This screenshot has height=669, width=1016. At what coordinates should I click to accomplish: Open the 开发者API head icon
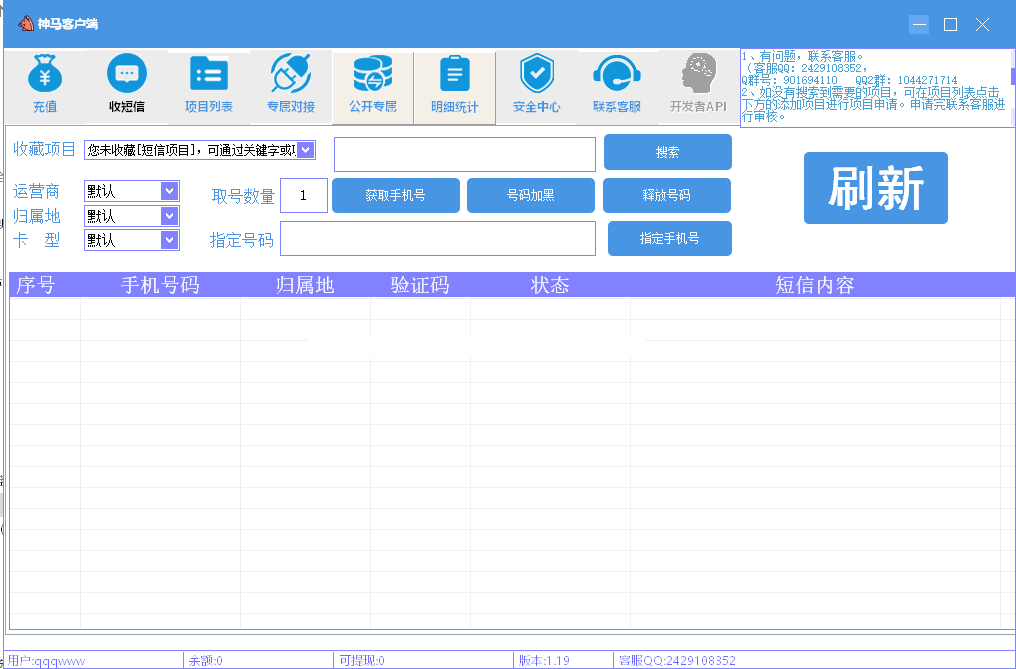698,73
